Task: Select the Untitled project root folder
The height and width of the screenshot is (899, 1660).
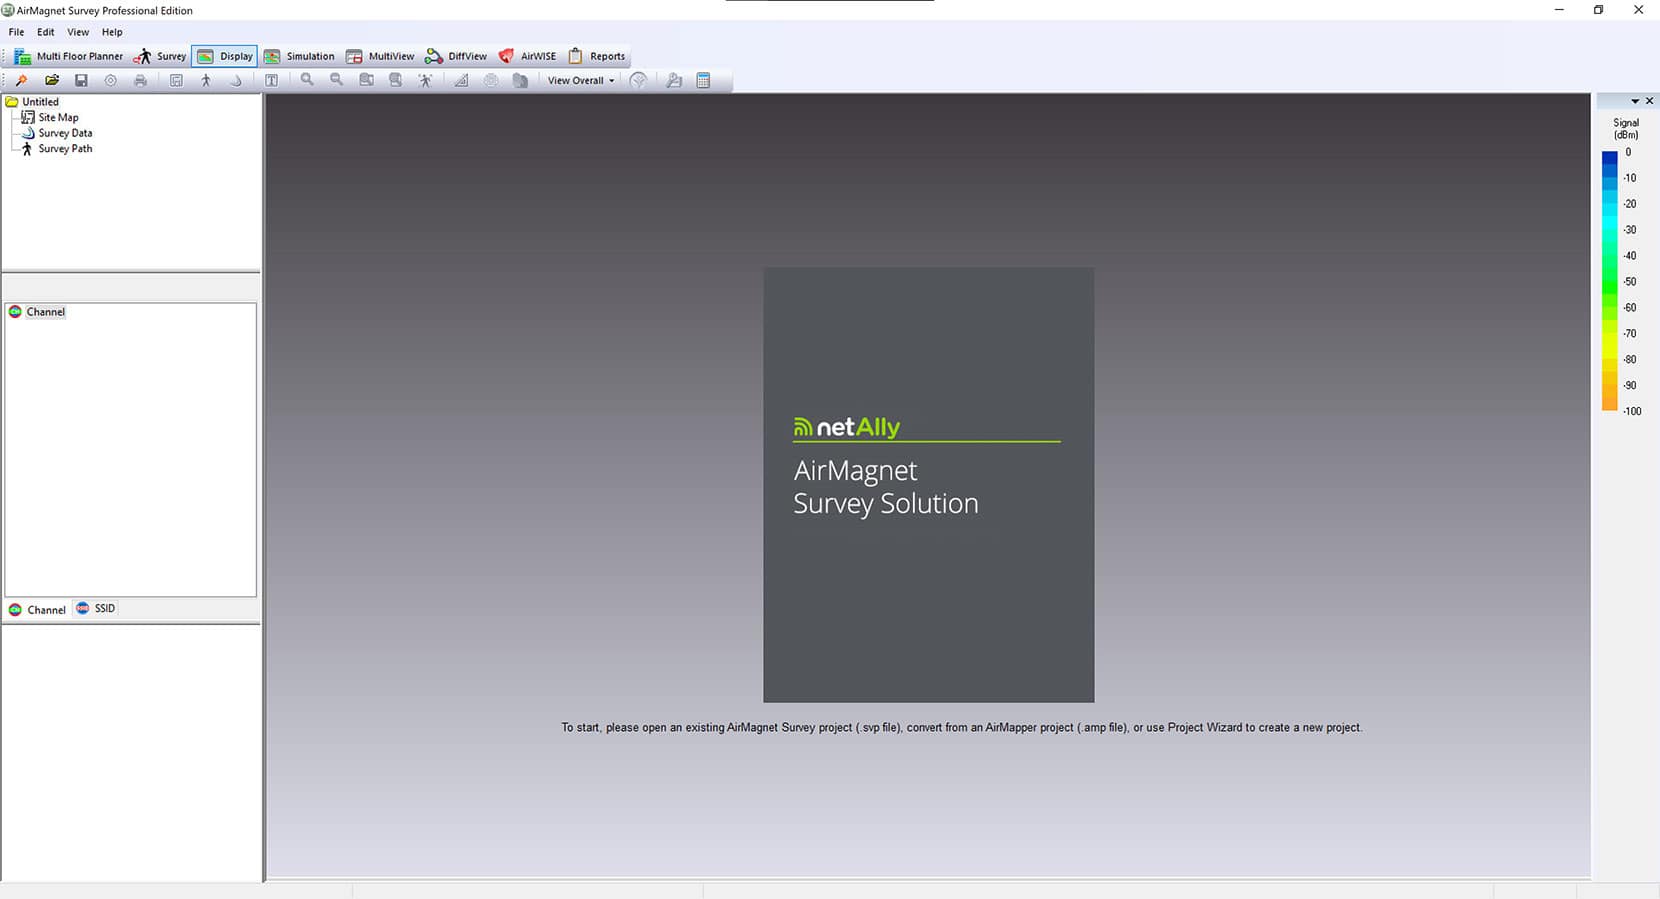Action: point(40,102)
